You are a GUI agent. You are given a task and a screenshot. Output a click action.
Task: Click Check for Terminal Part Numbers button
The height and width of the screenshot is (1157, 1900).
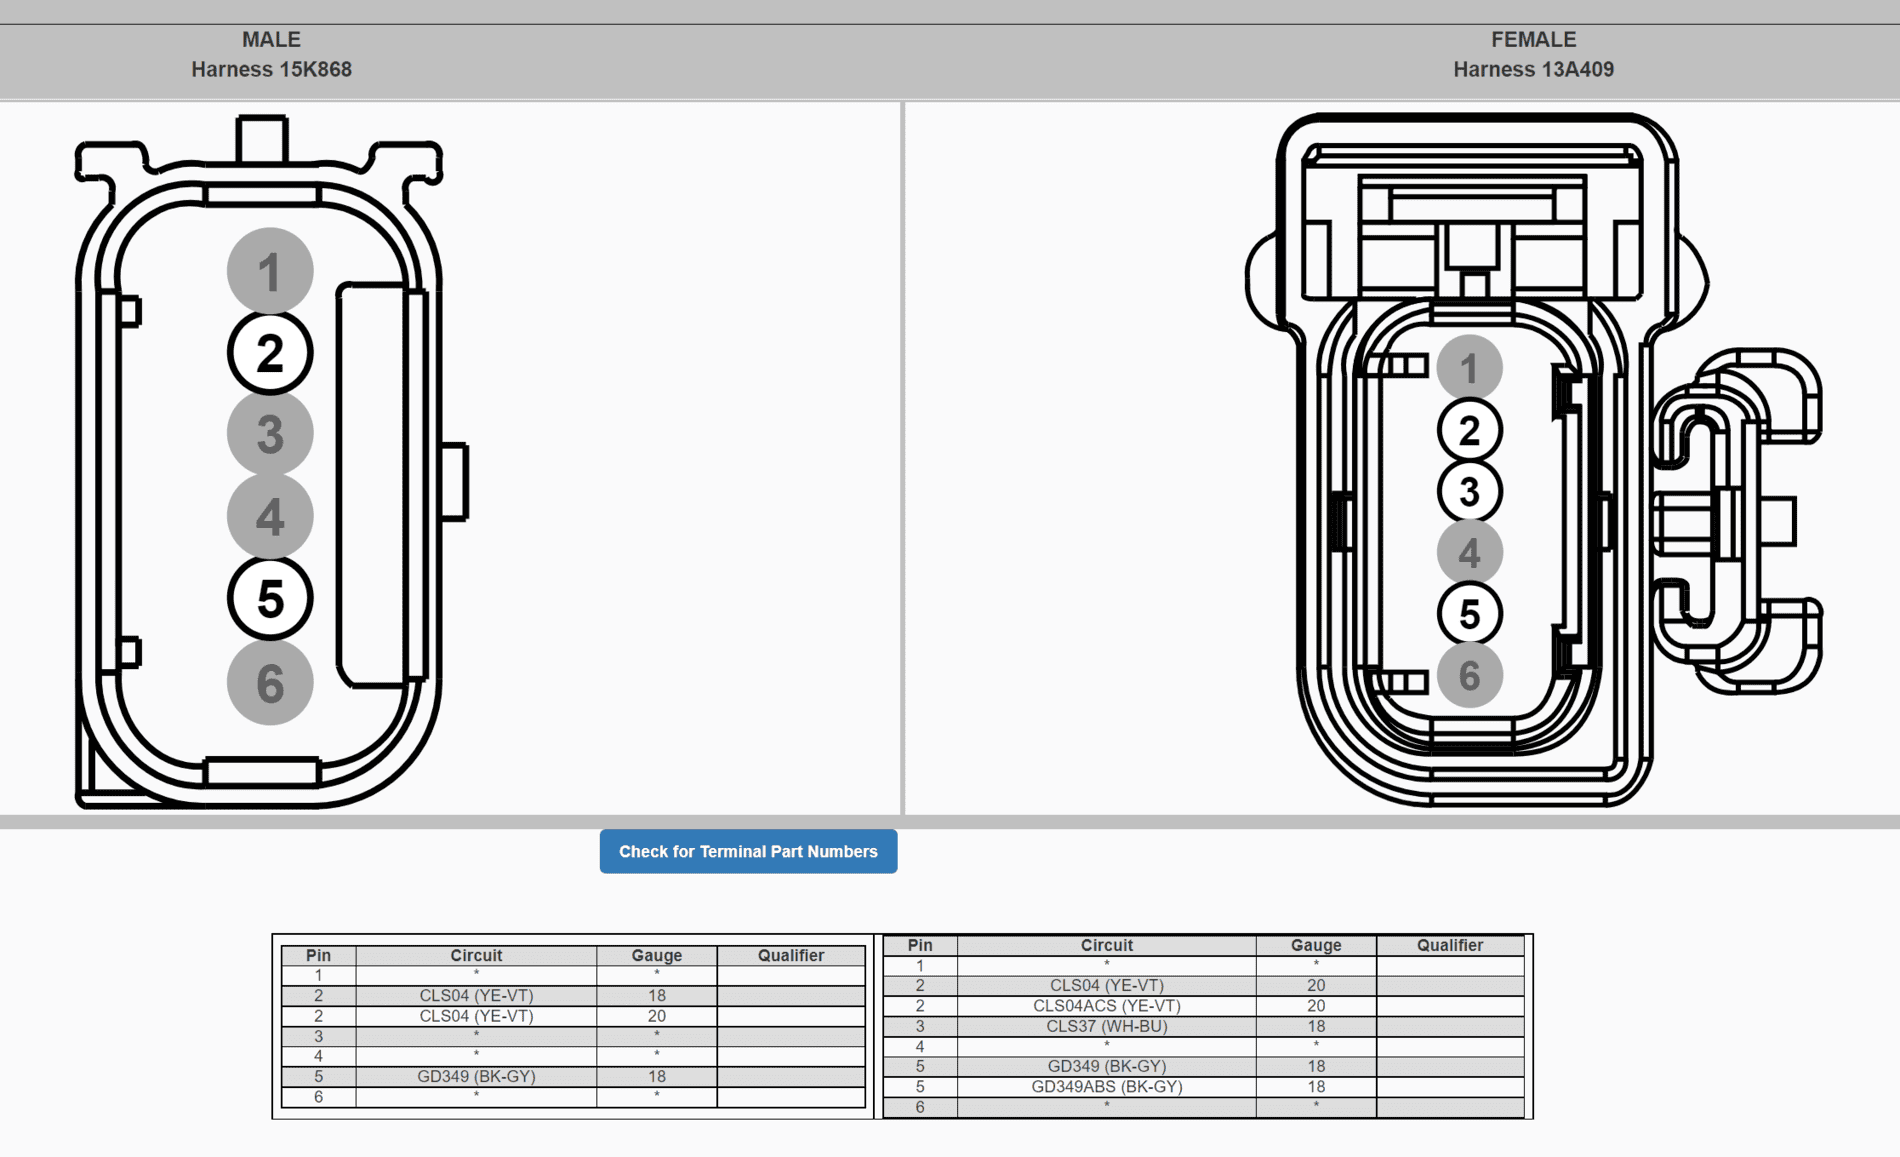[748, 851]
